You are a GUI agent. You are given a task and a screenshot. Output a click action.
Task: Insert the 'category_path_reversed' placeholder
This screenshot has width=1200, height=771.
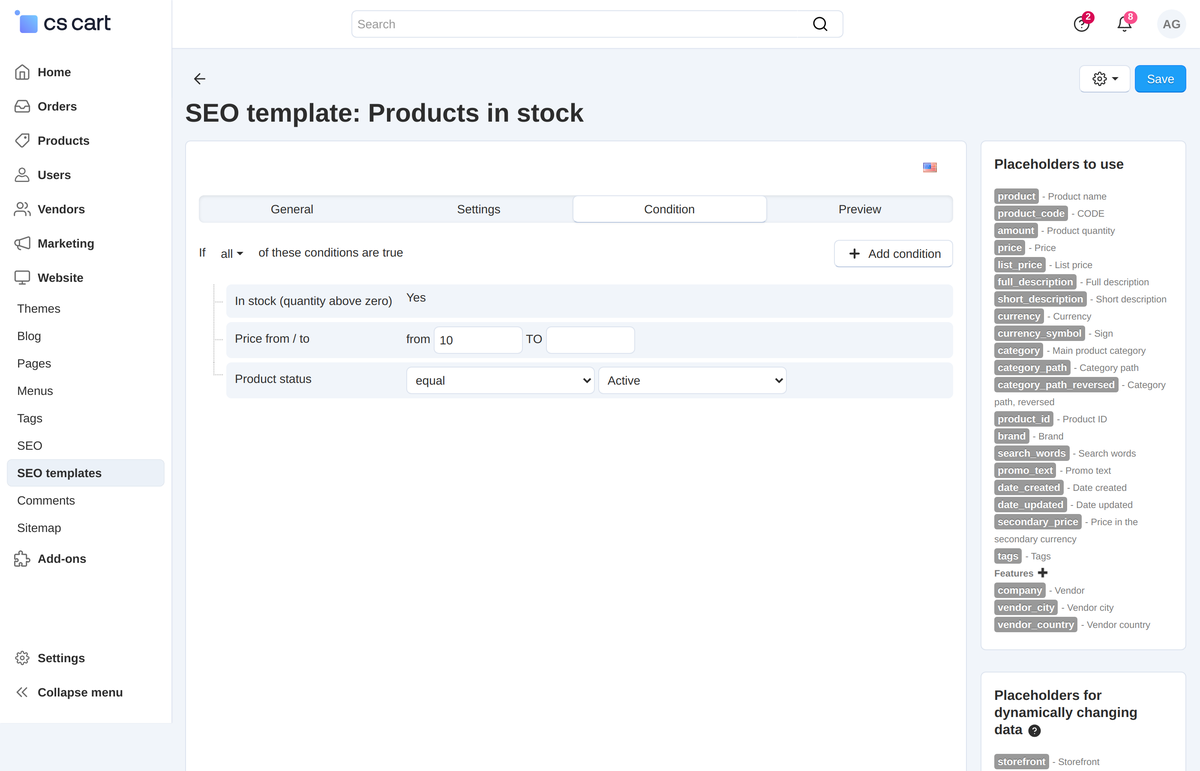click(1056, 385)
